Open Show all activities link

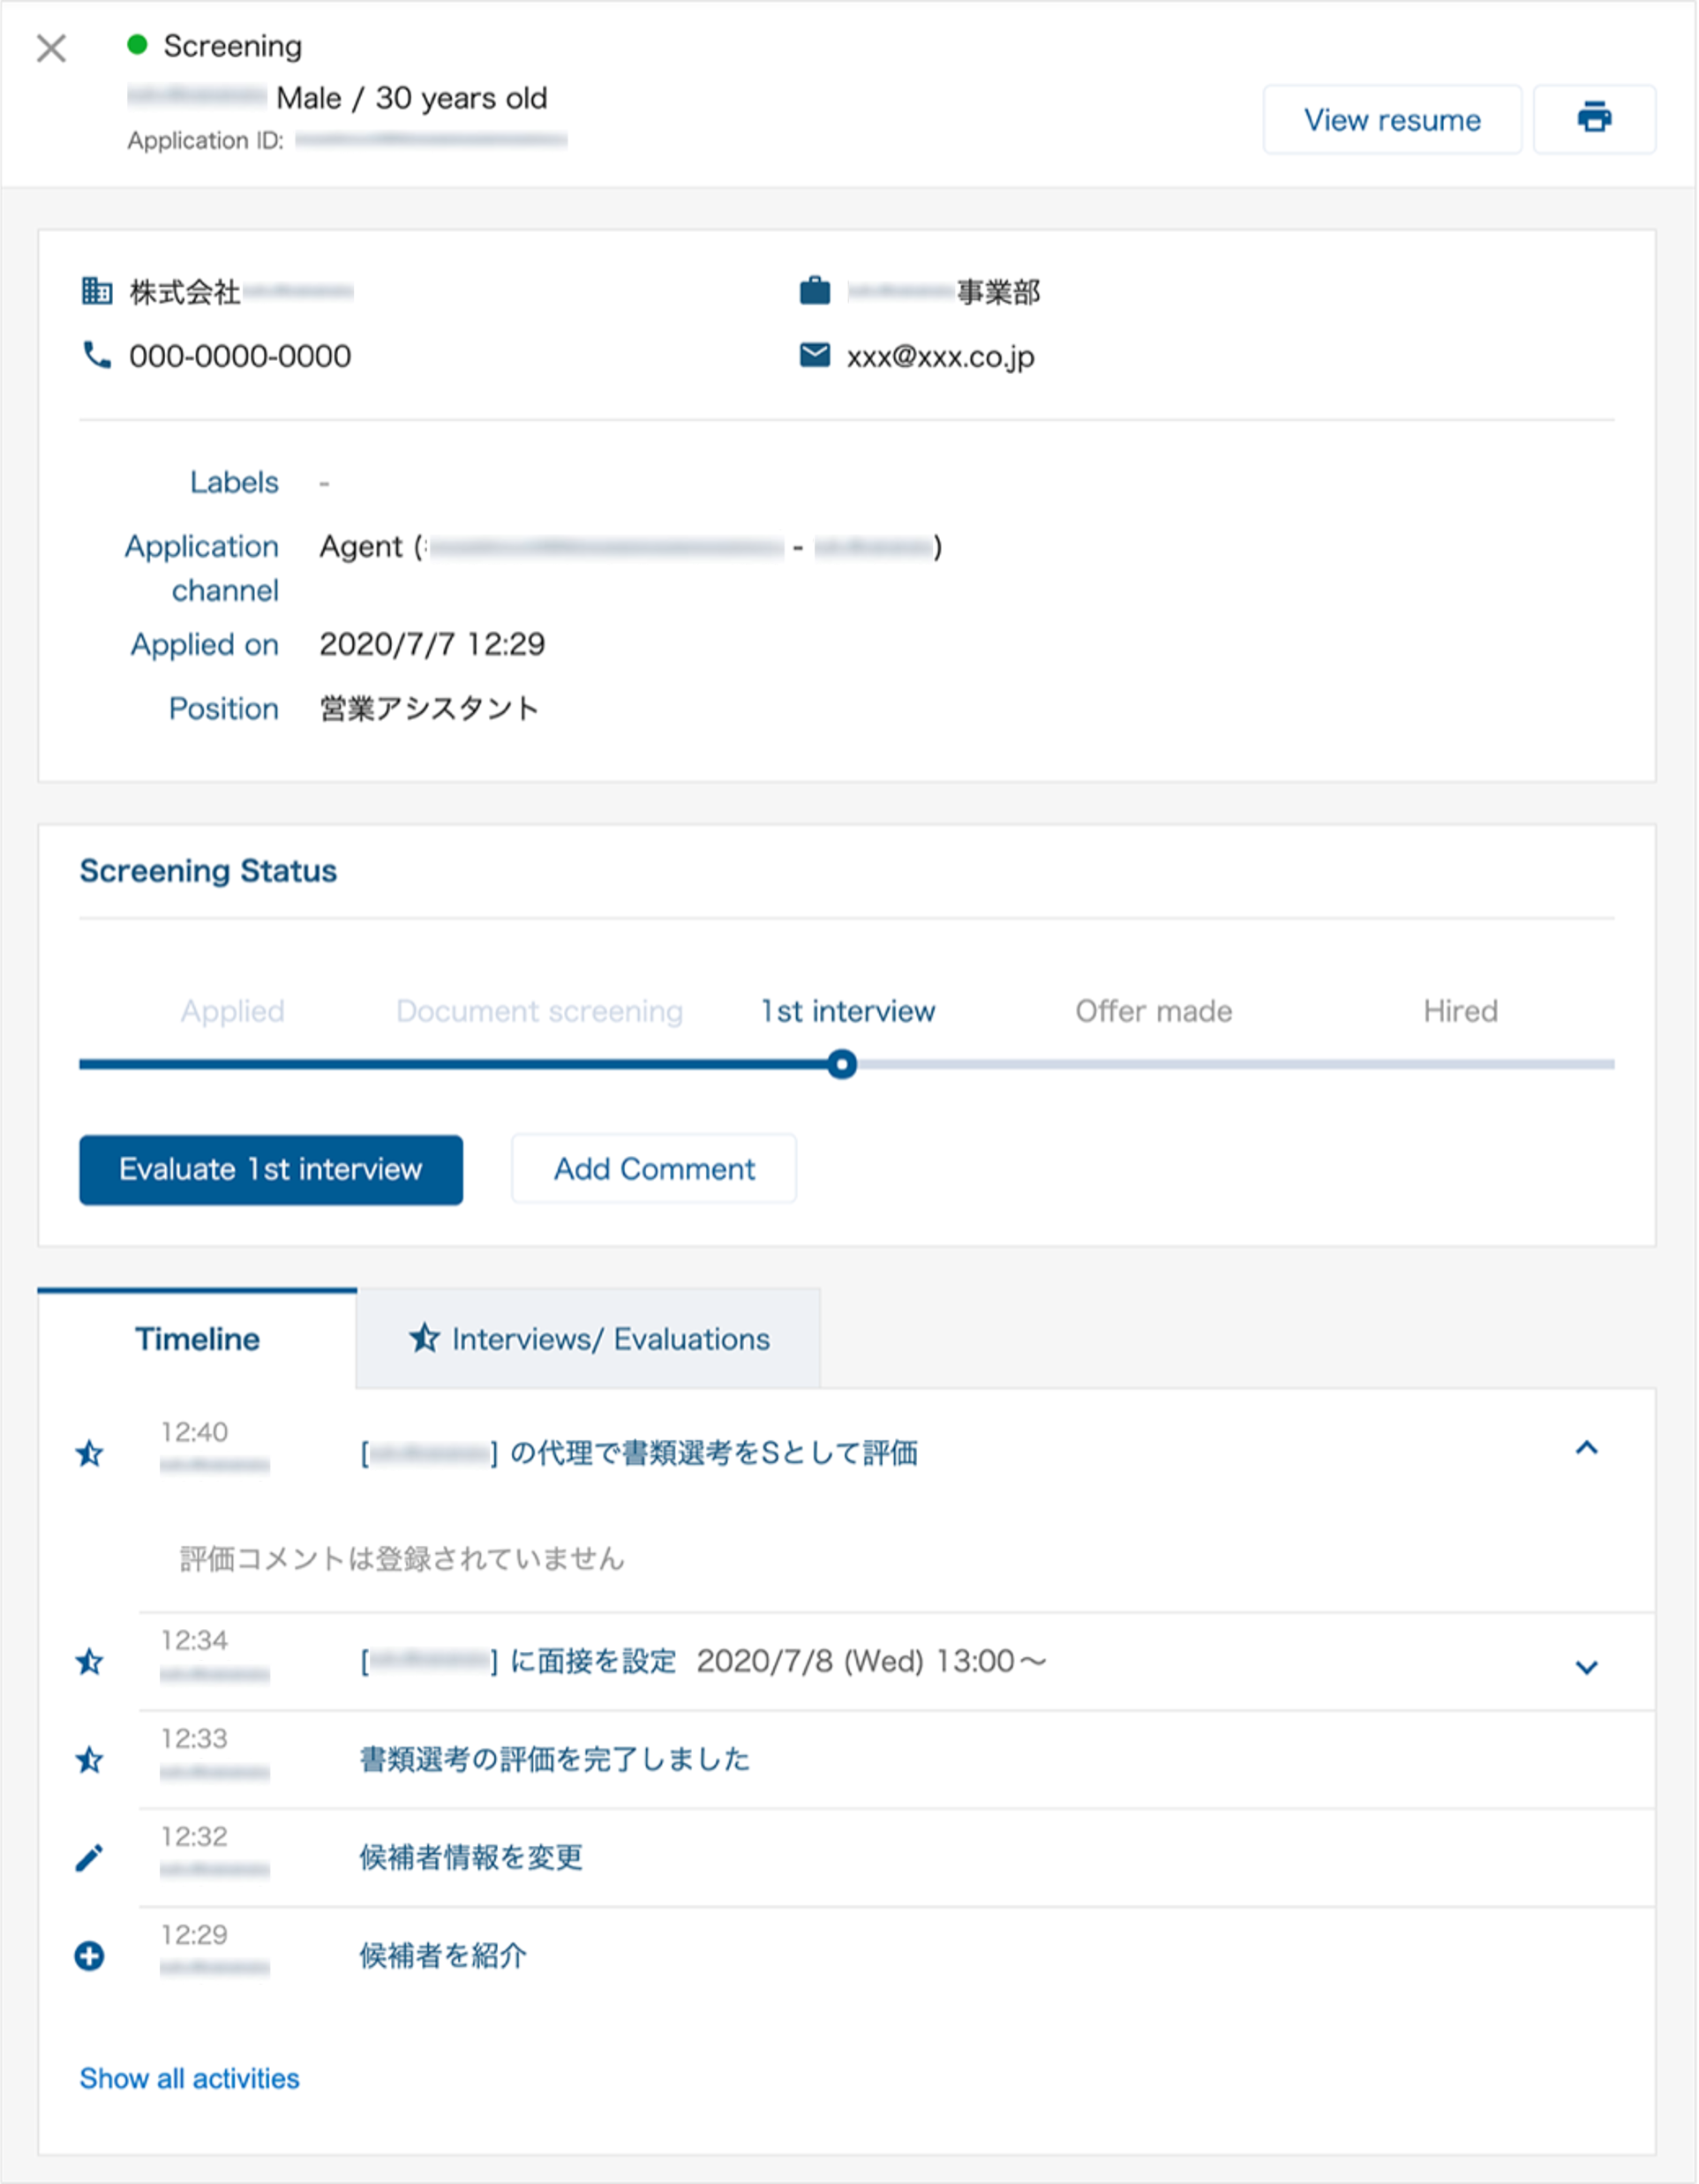[x=190, y=2078]
